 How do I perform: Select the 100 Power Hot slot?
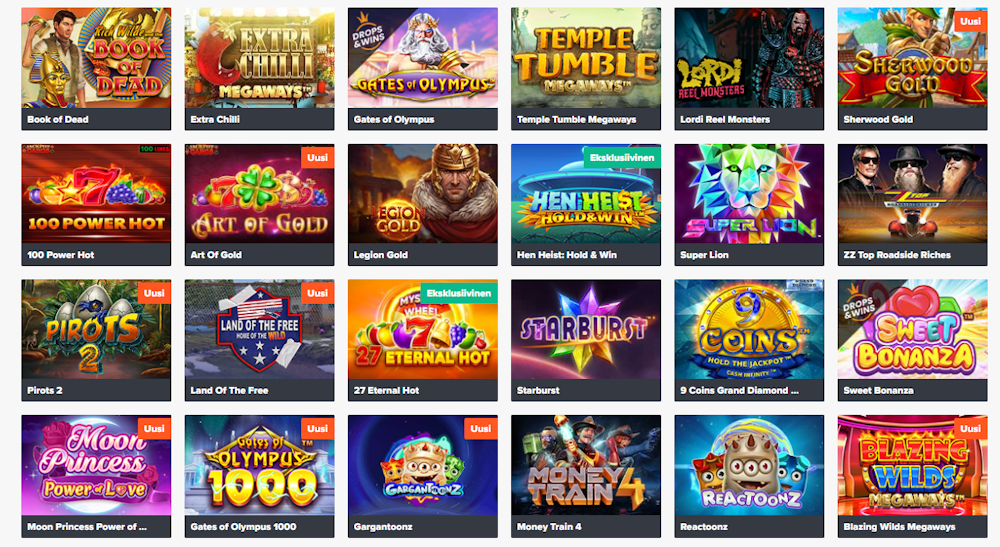[x=96, y=205]
